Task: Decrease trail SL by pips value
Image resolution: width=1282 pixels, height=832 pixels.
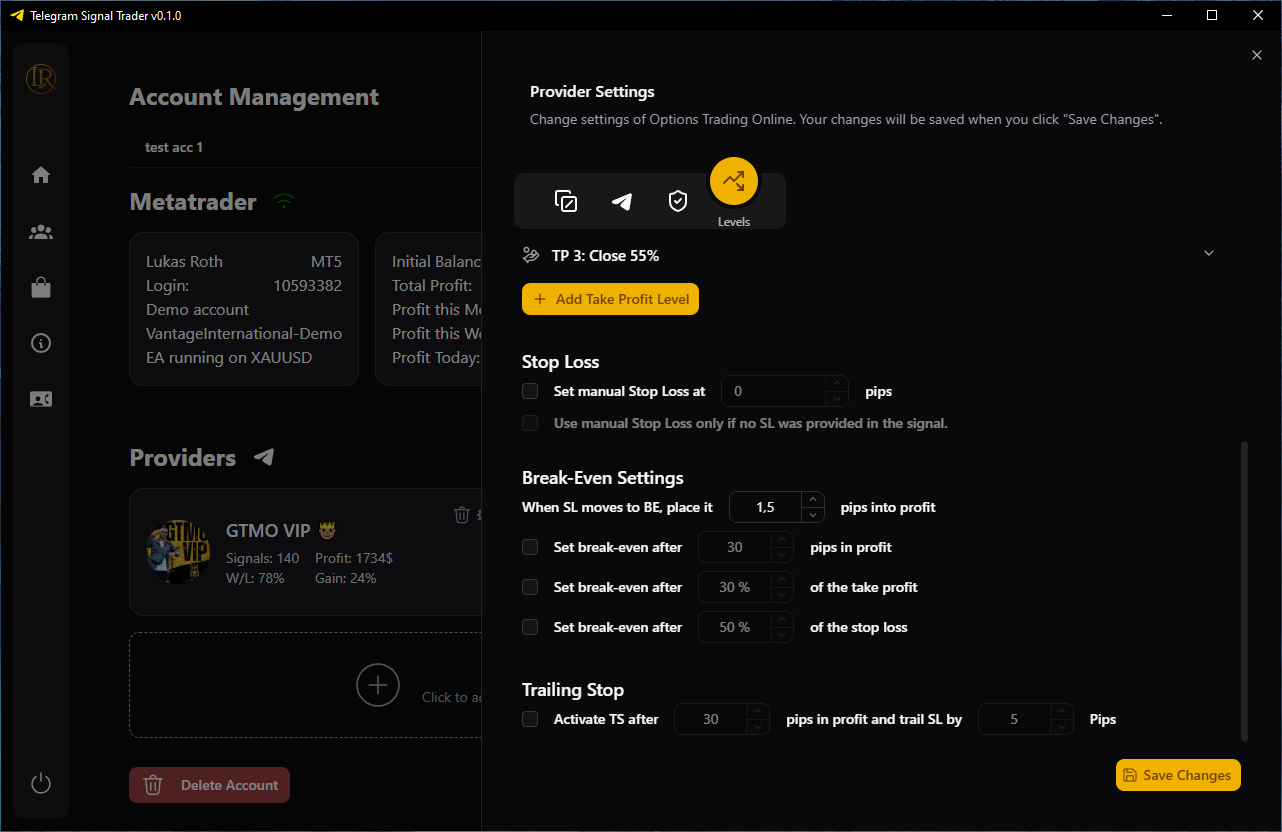Action: [1062, 727]
